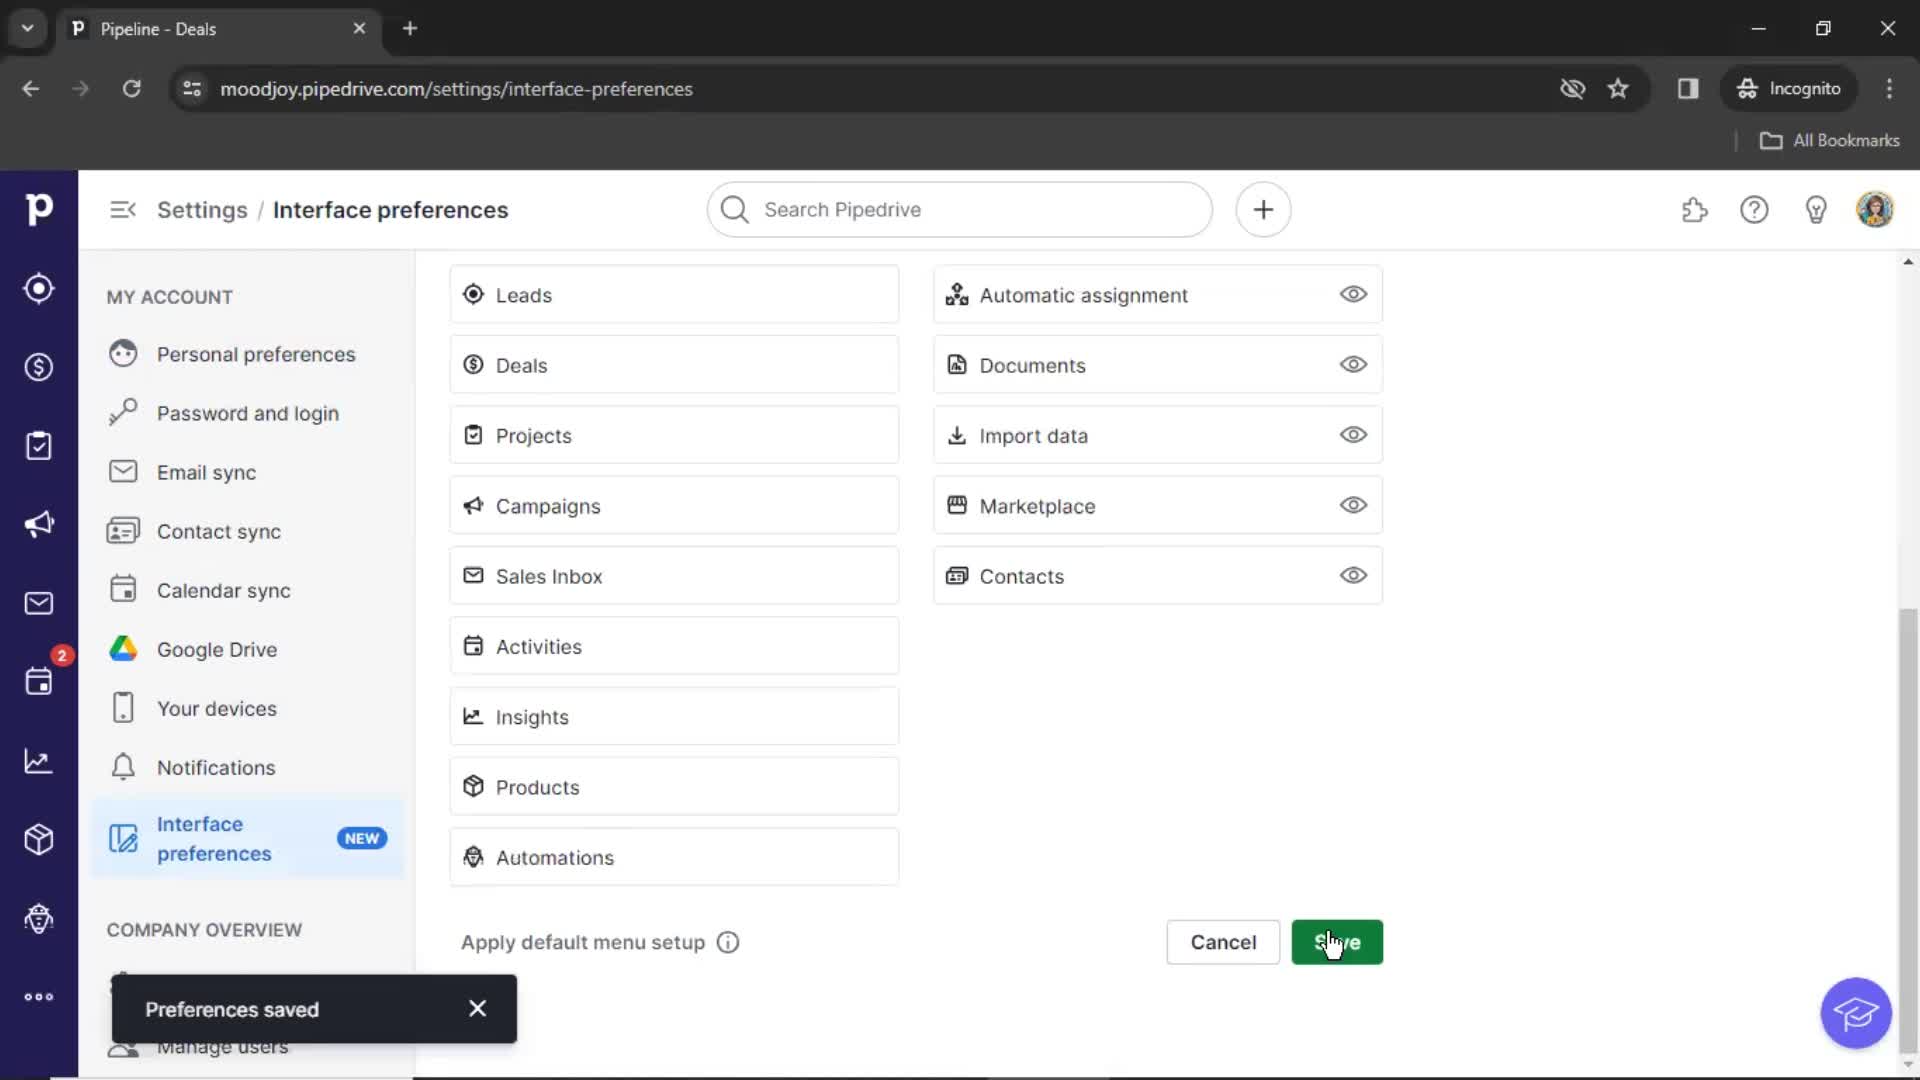Select the Activities icon
The width and height of the screenshot is (1920, 1080).
(472, 646)
